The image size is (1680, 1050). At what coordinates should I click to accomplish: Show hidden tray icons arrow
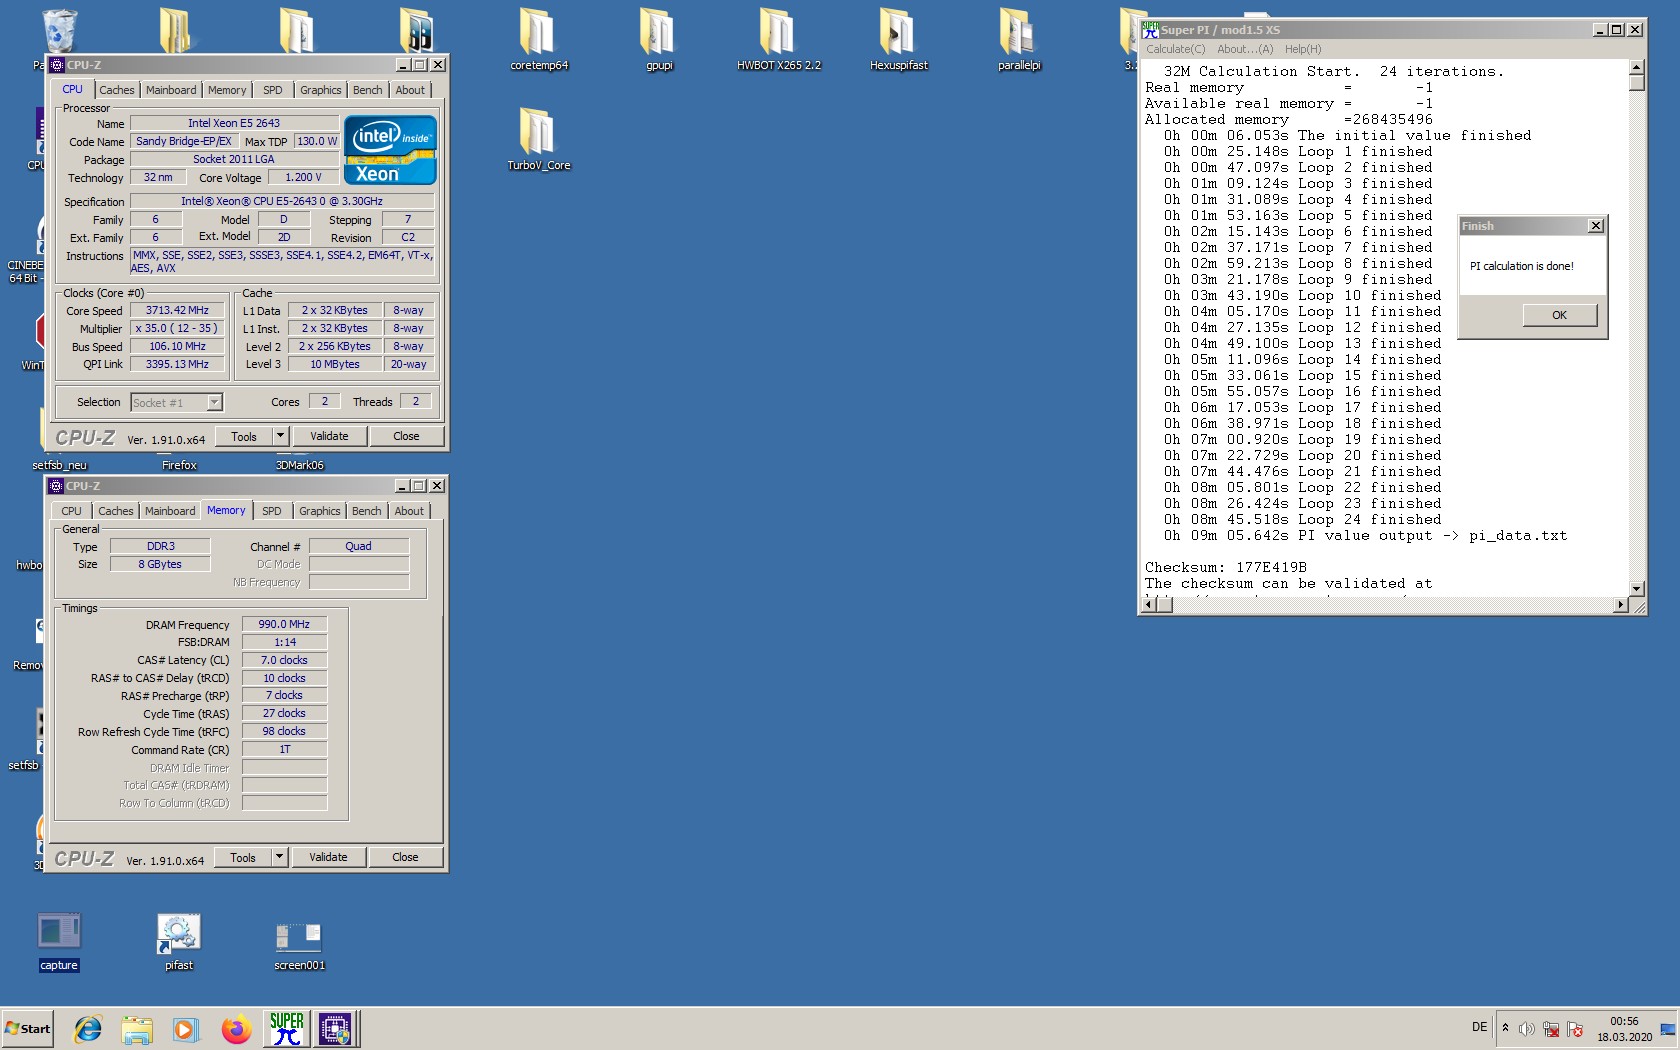tap(1505, 1028)
